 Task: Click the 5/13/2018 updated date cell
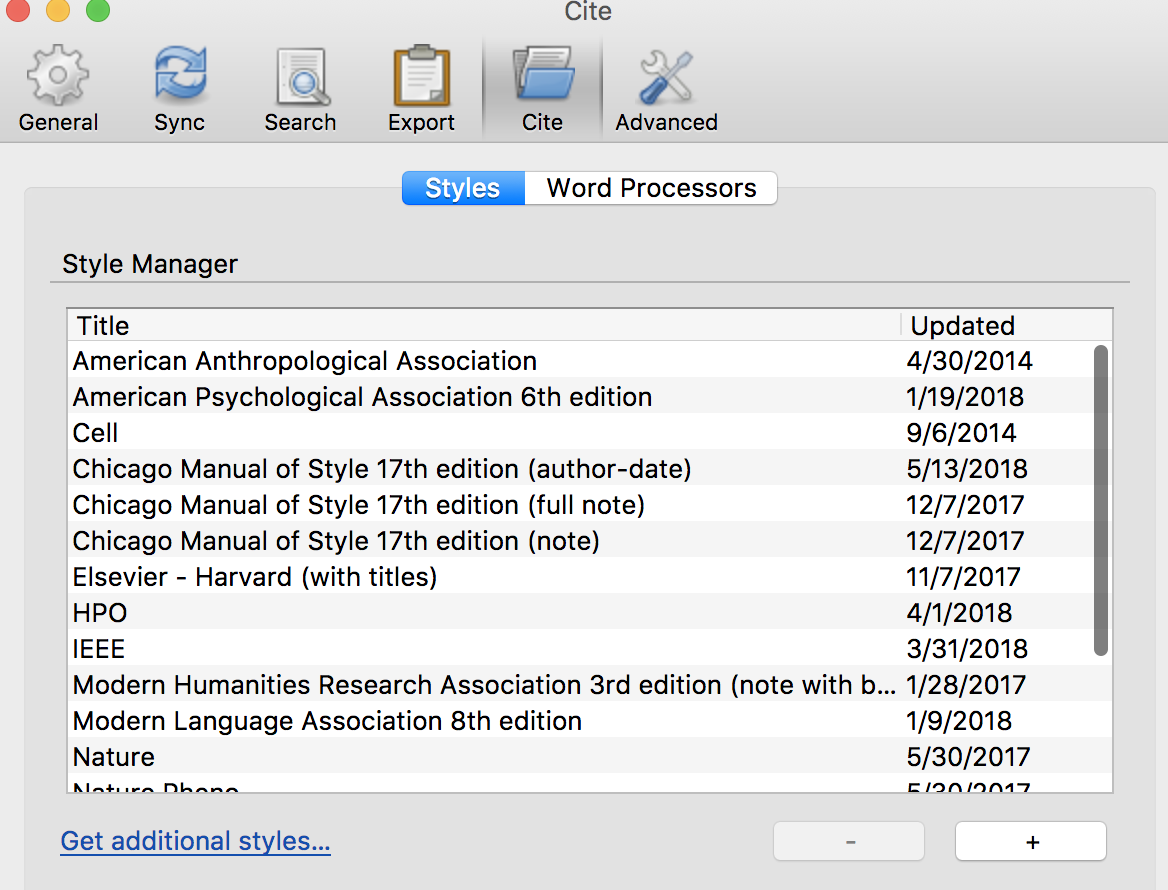click(x=967, y=468)
